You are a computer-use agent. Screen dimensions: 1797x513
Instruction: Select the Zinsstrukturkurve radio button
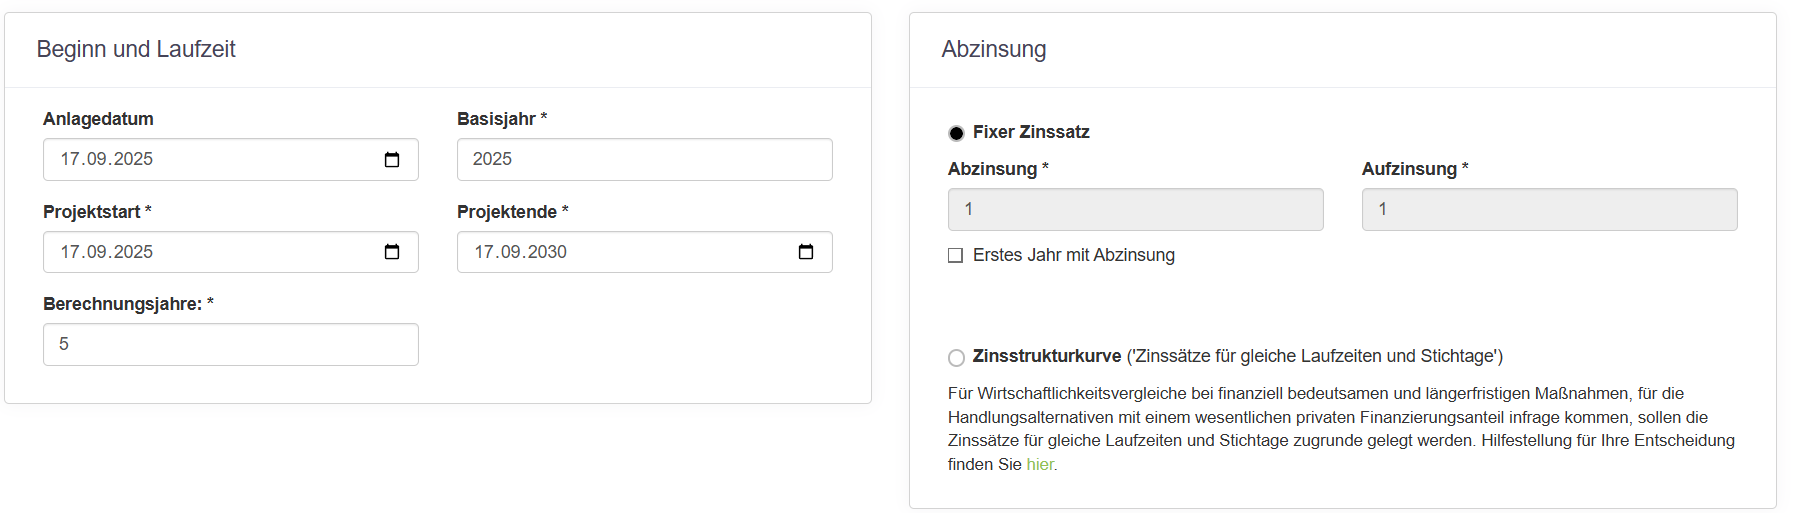[x=956, y=357]
